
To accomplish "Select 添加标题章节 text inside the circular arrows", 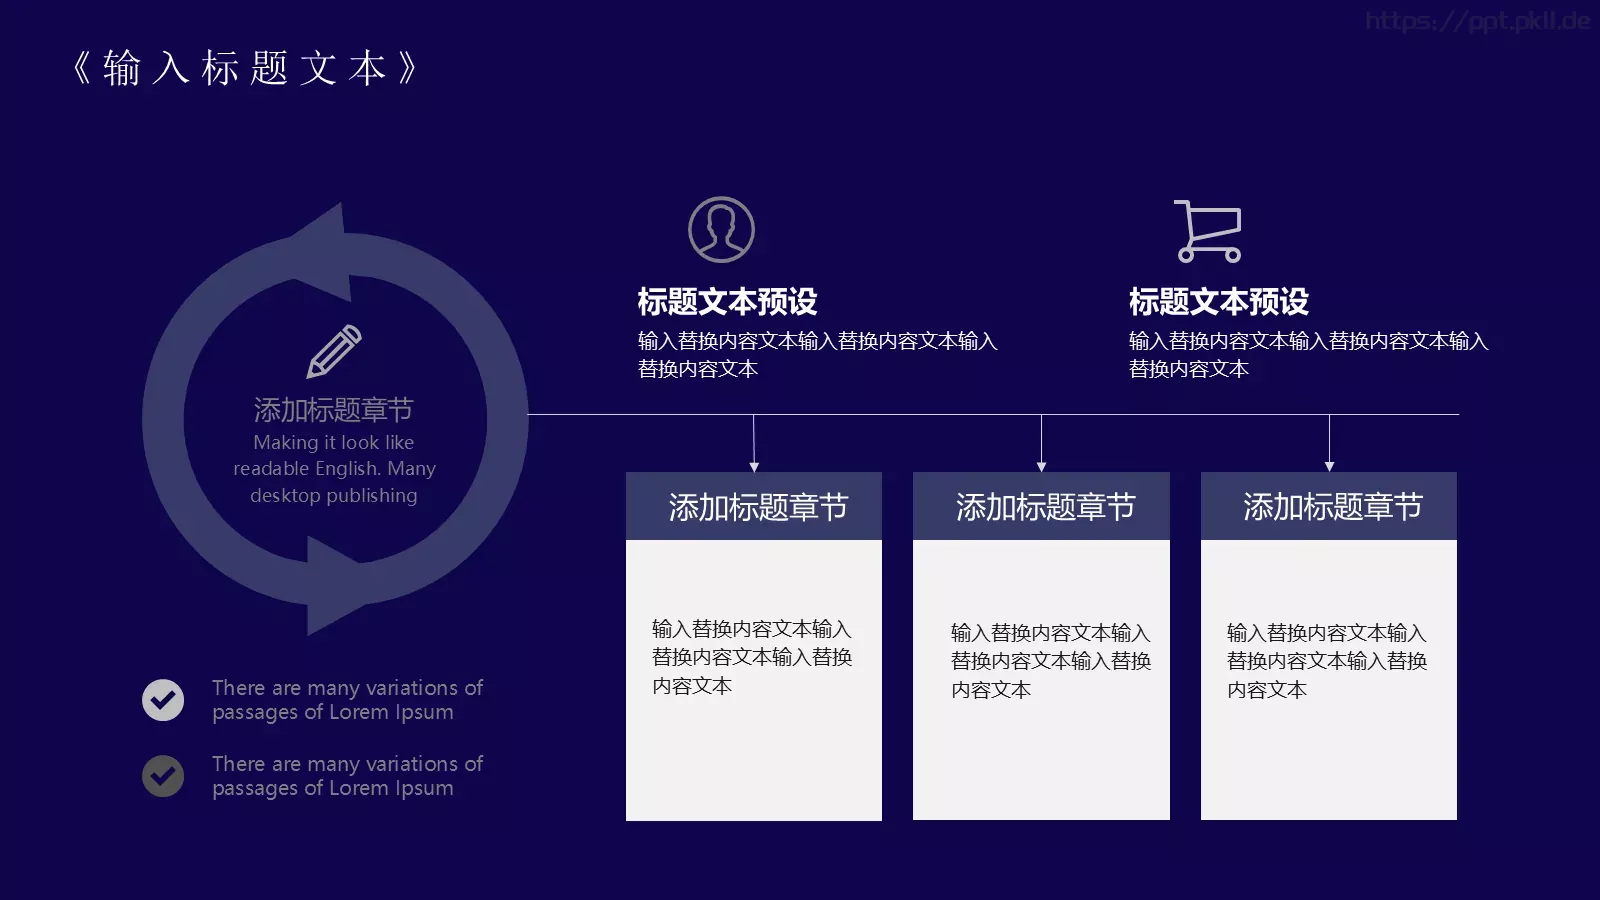I will coord(333,410).
